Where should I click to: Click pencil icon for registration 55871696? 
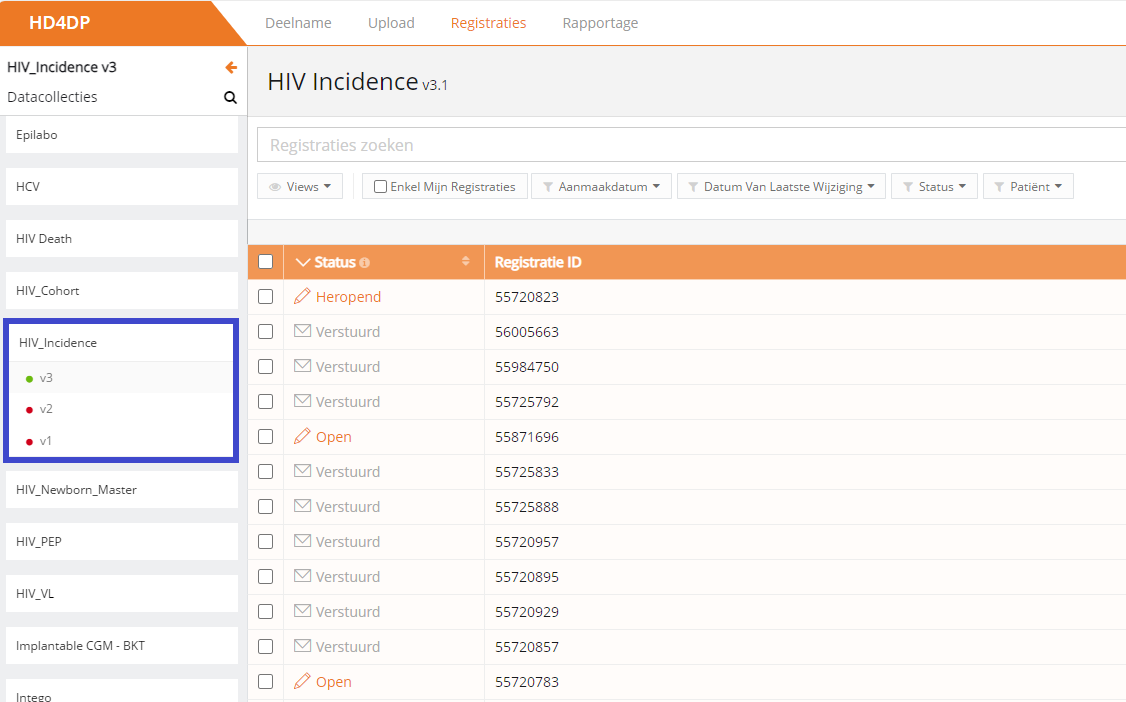click(x=302, y=437)
